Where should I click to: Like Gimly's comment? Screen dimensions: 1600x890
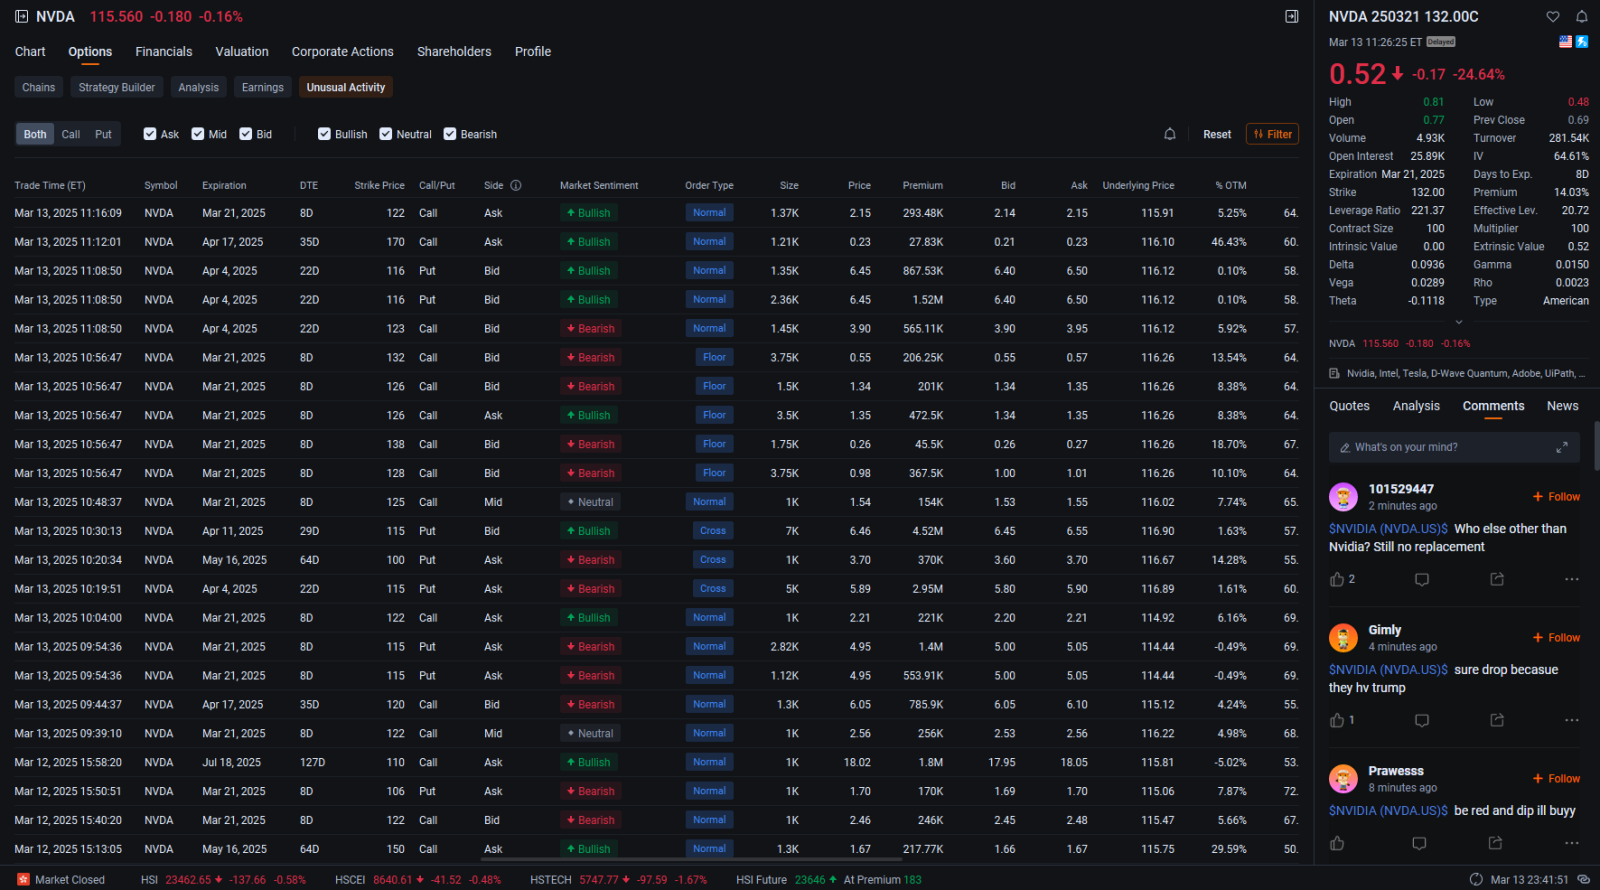pos(1337,720)
